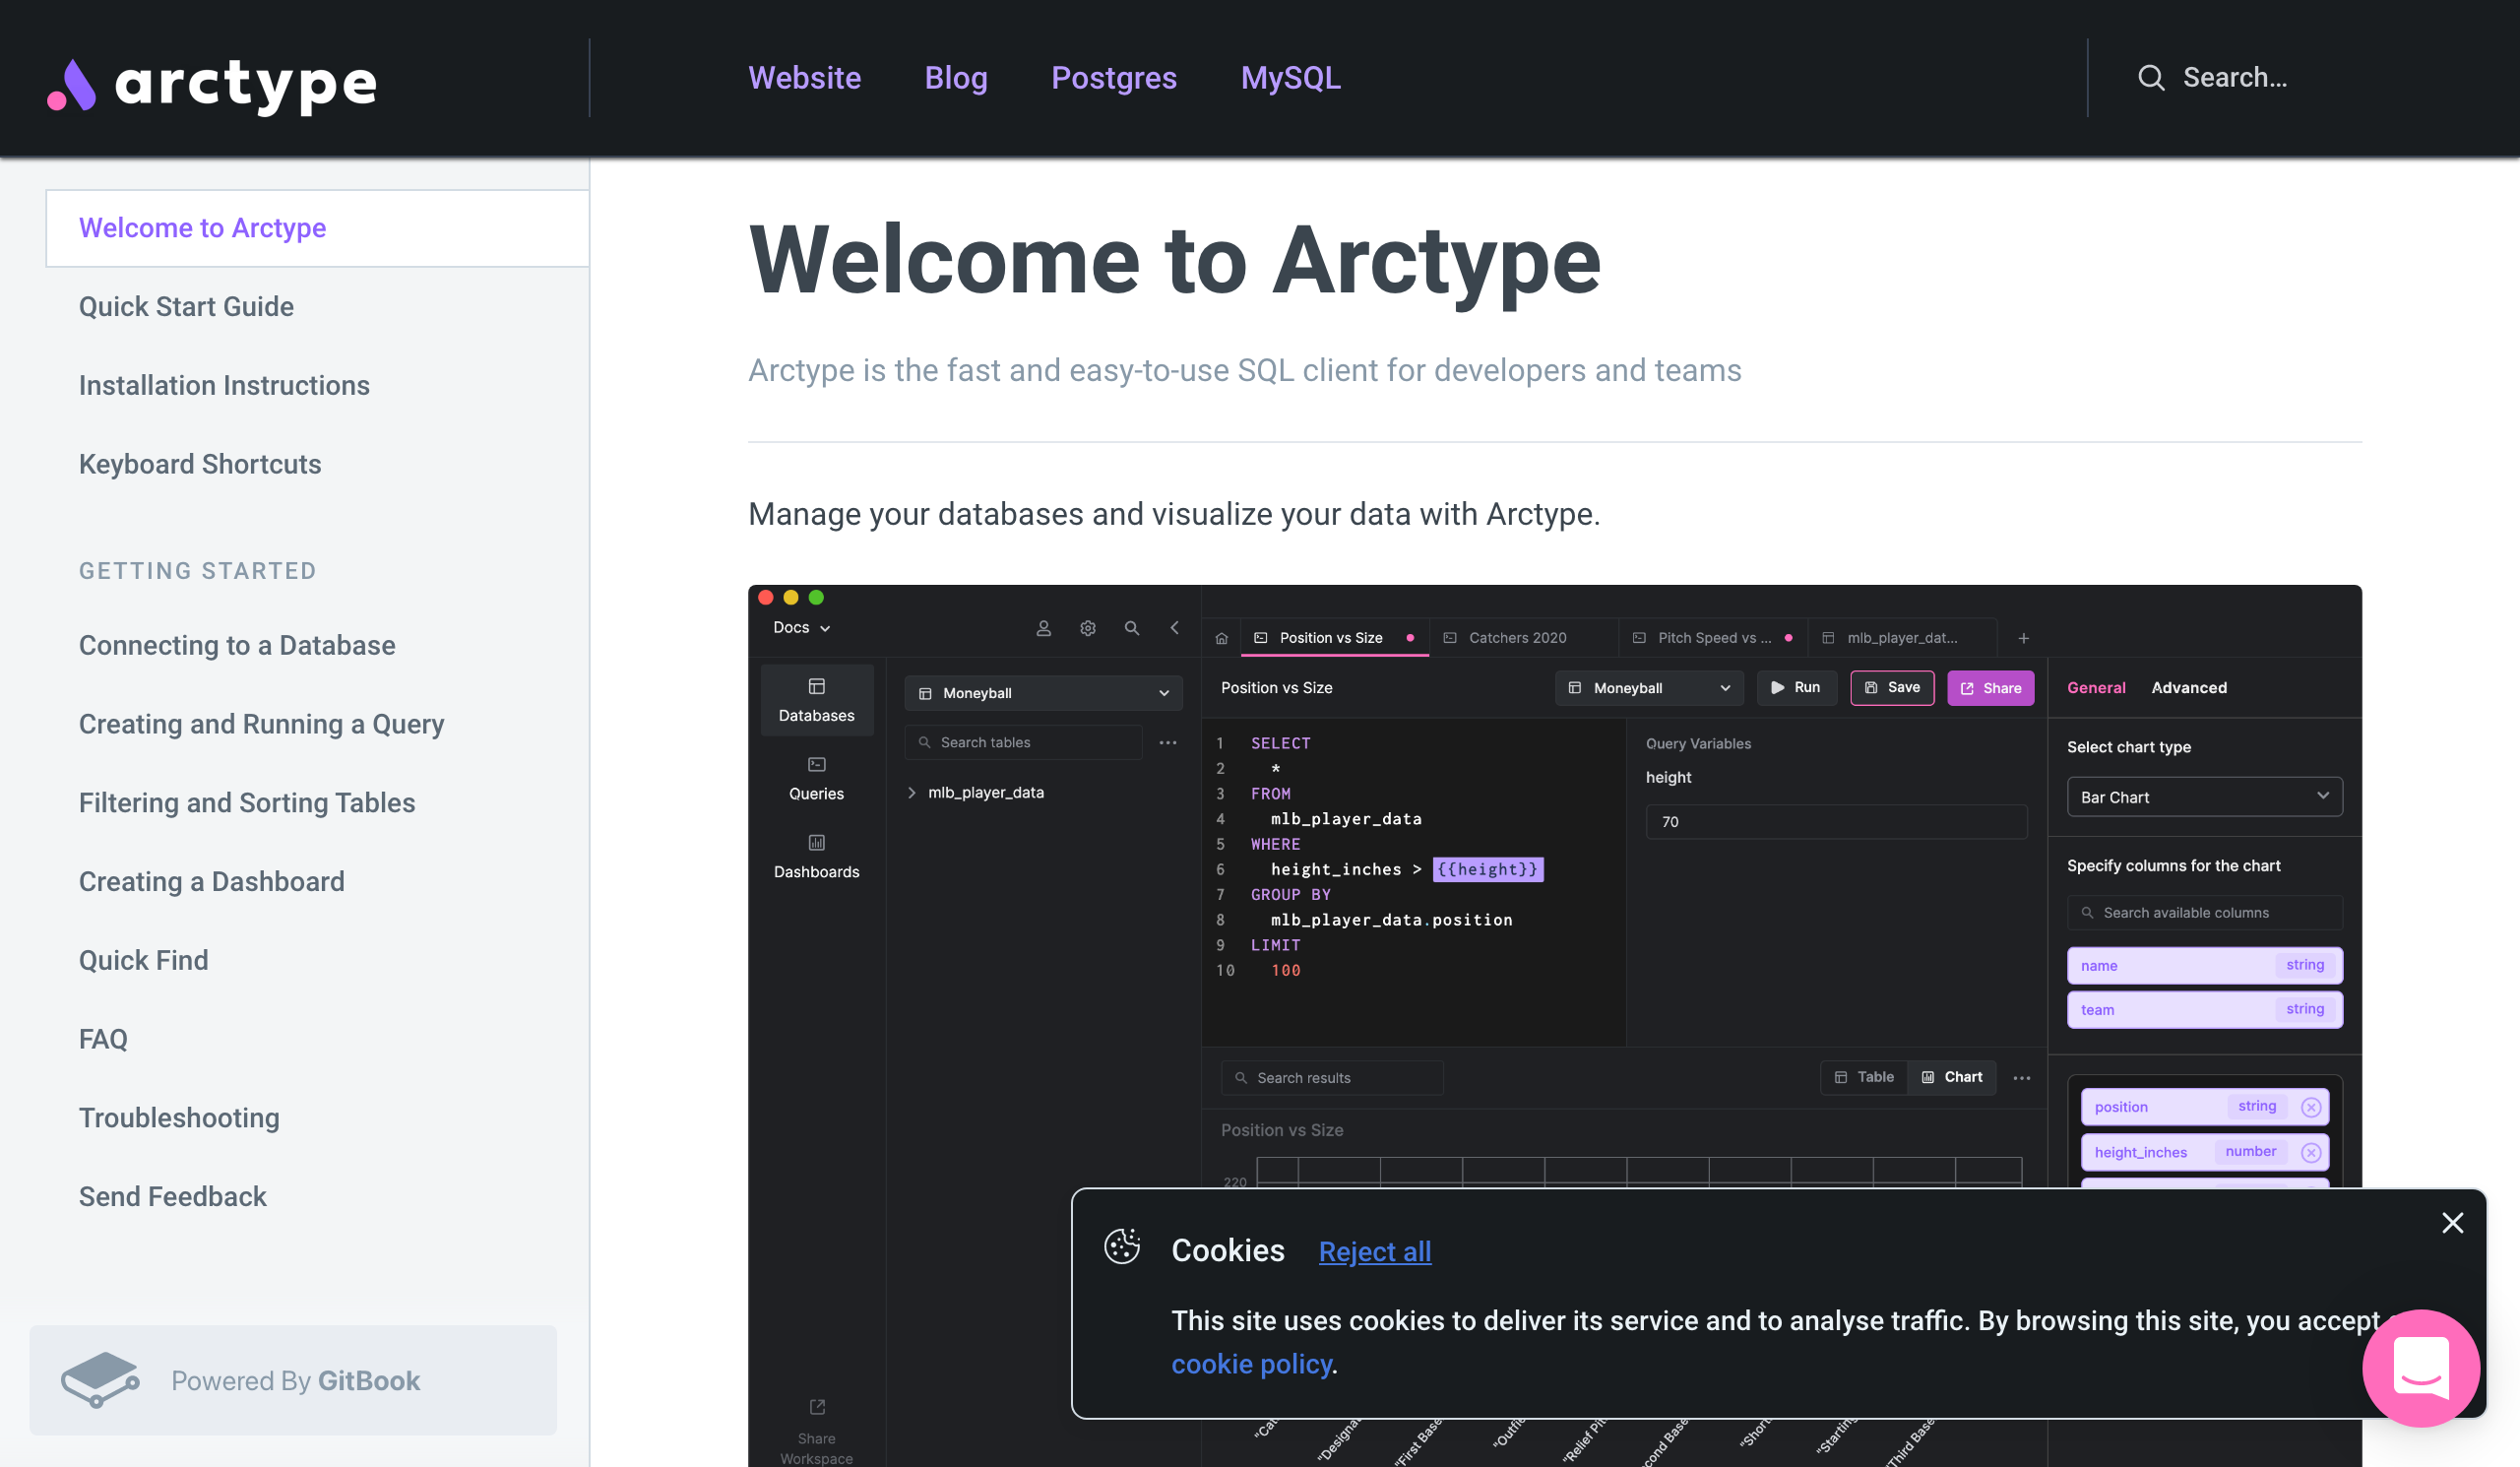Screen dimensions: 2520x1467
Task: Click the header Search field
Action: click(x=2234, y=78)
